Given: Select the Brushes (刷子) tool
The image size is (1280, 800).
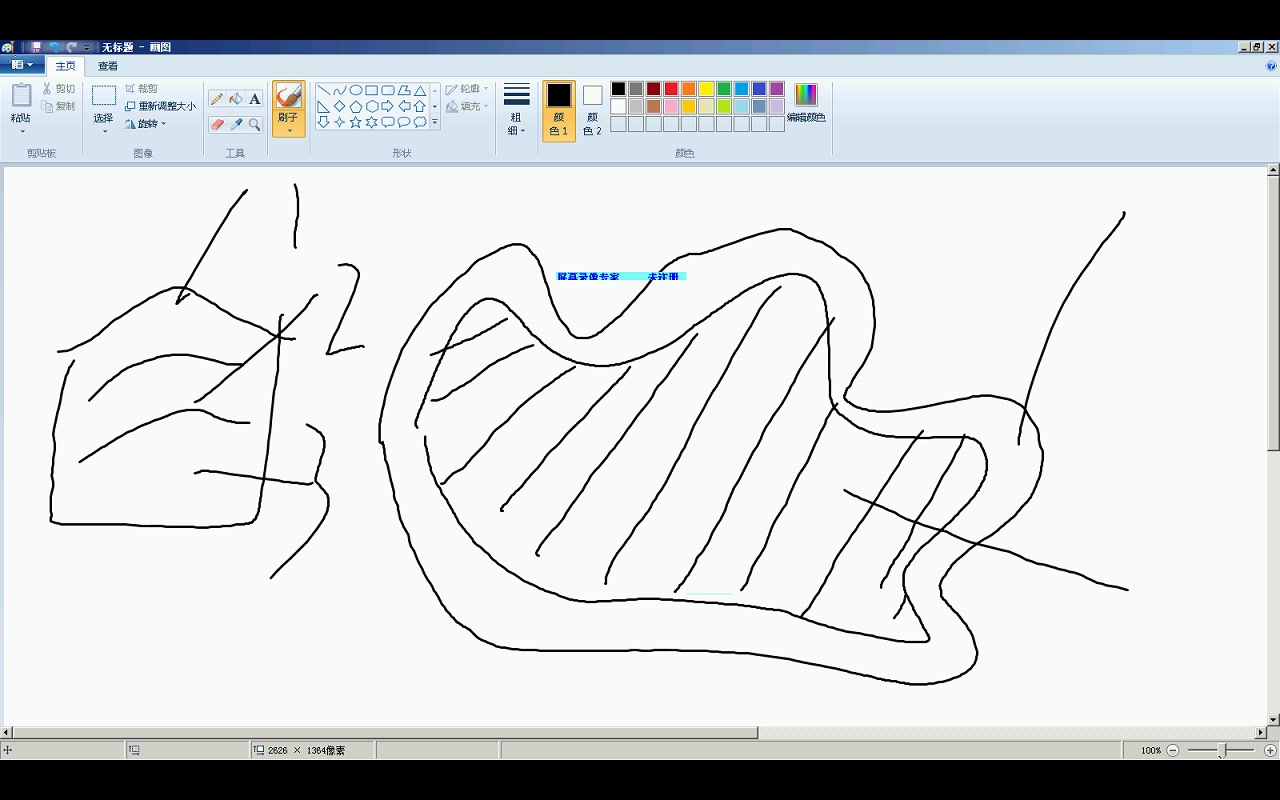Looking at the screenshot, I should 289,95.
